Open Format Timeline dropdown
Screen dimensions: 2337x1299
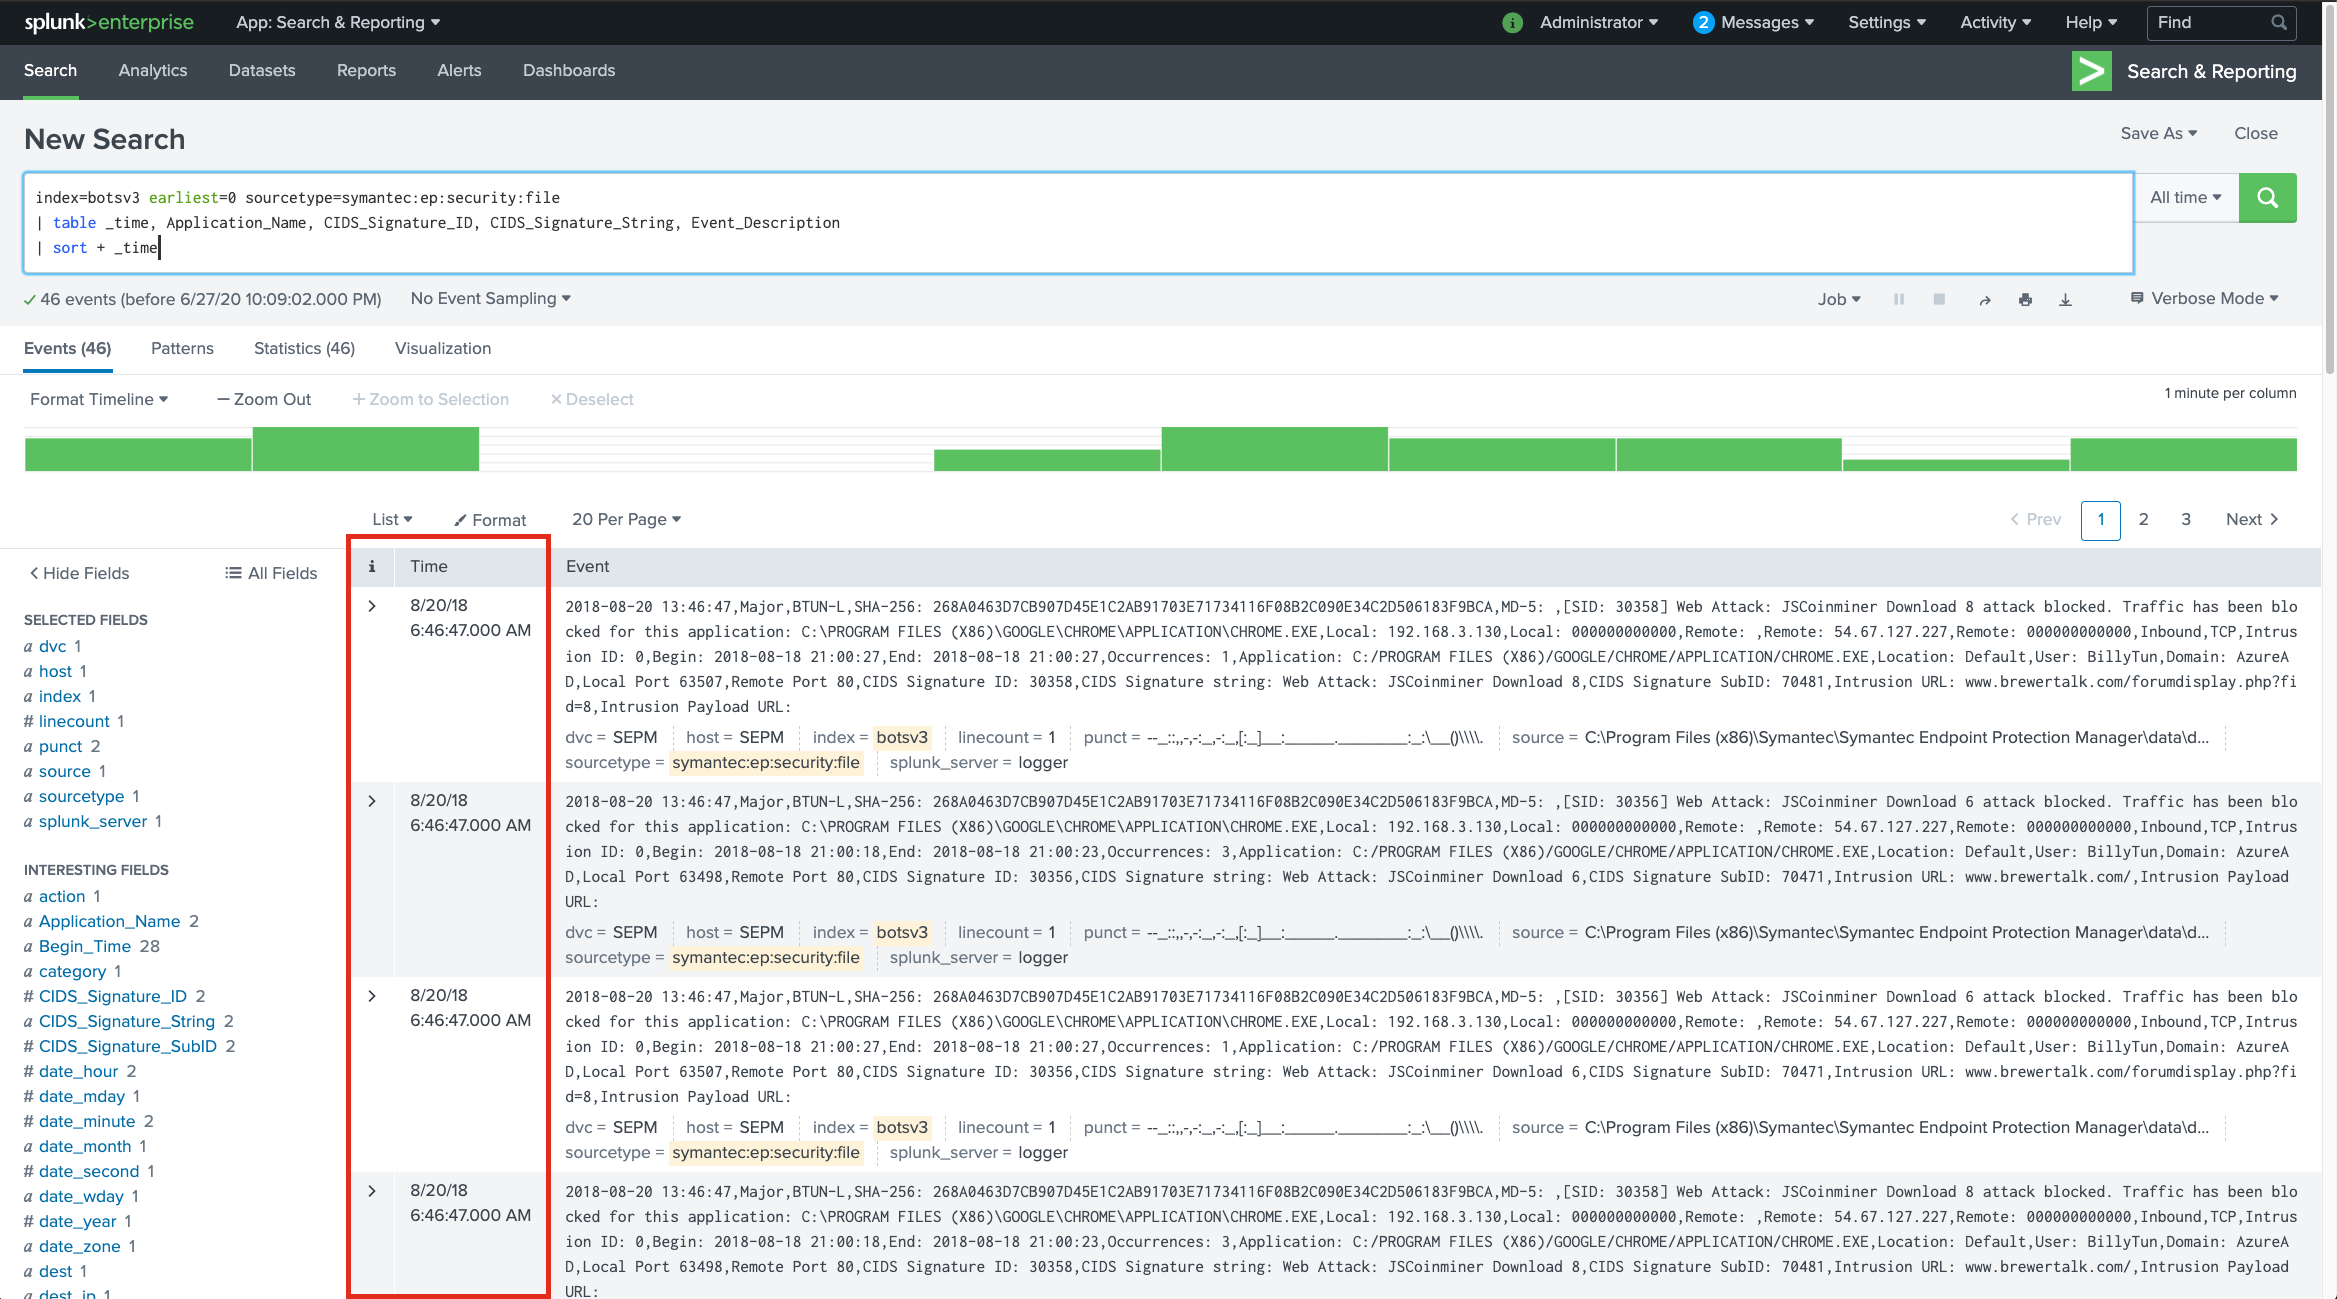pos(99,399)
